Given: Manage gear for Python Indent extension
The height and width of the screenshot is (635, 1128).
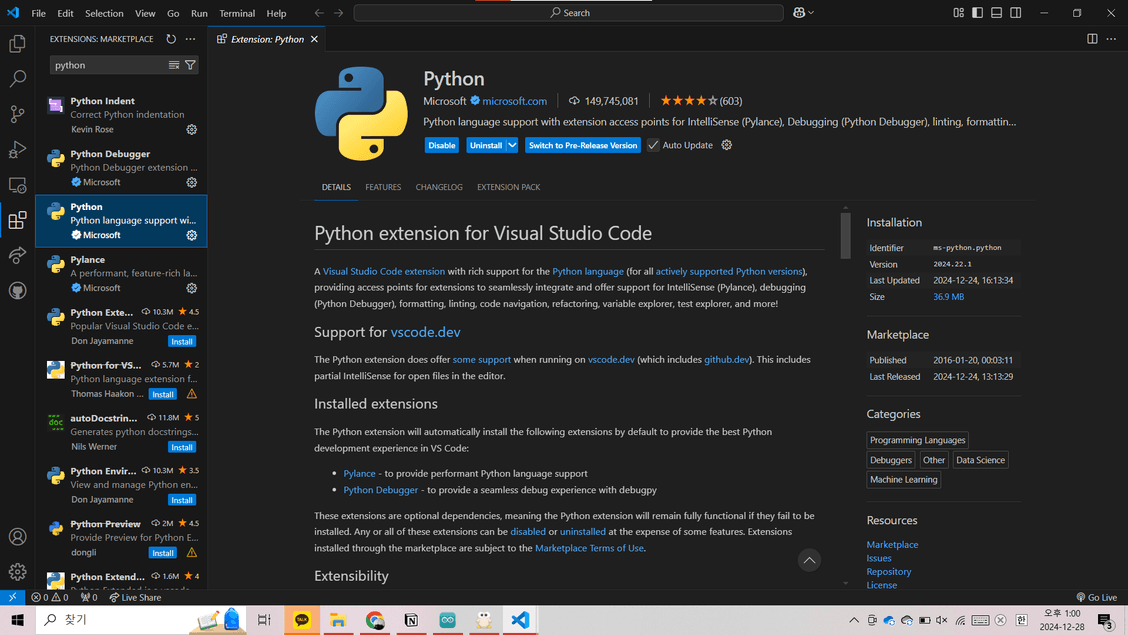Looking at the screenshot, I should coord(191,129).
